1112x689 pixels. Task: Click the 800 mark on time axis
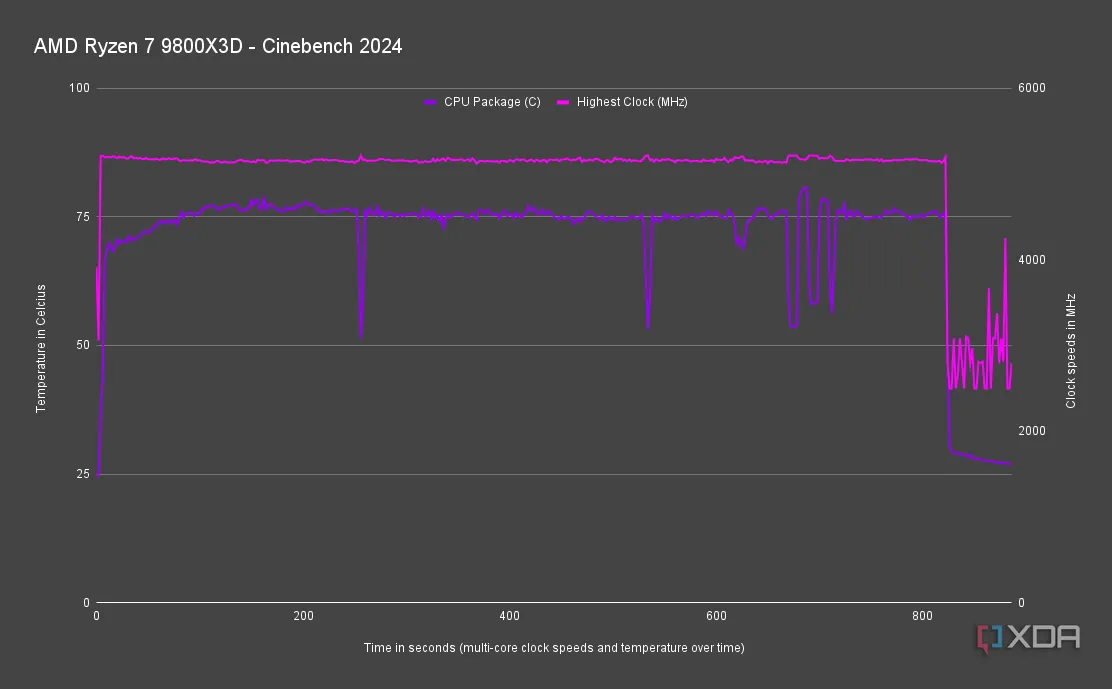coord(922,616)
